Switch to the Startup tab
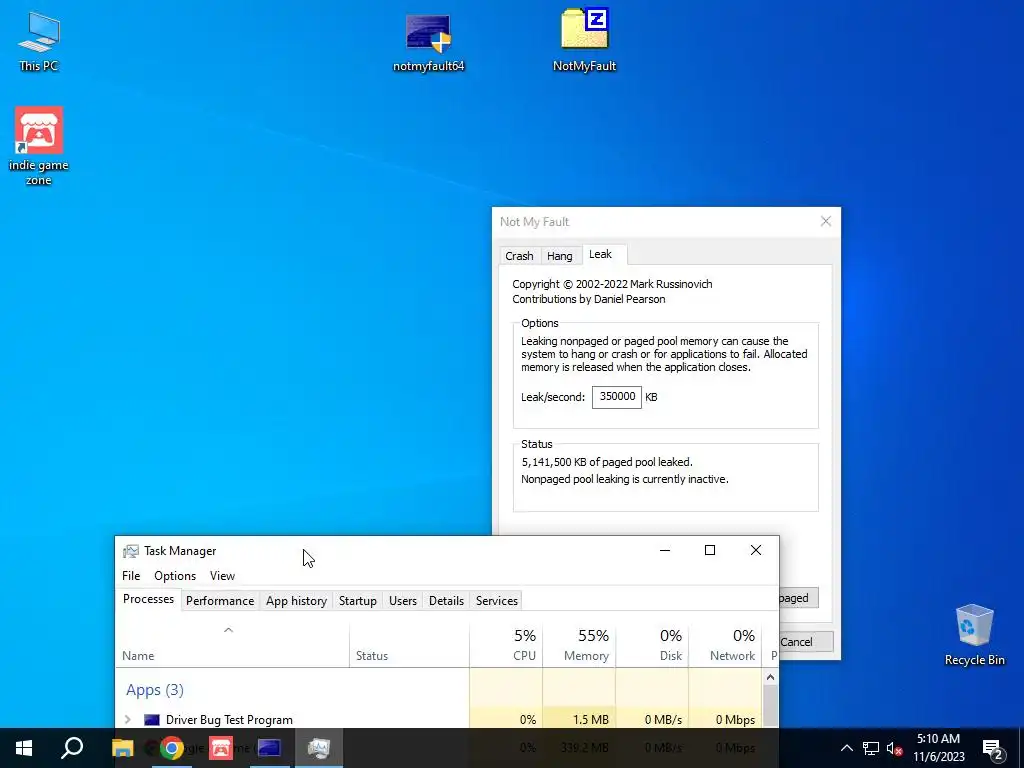 (x=358, y=601)
